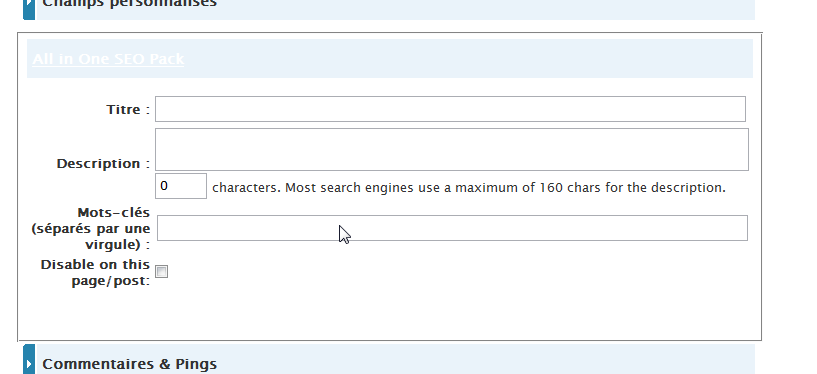Click the Champs personnalisés heading text

coord(129,3)
